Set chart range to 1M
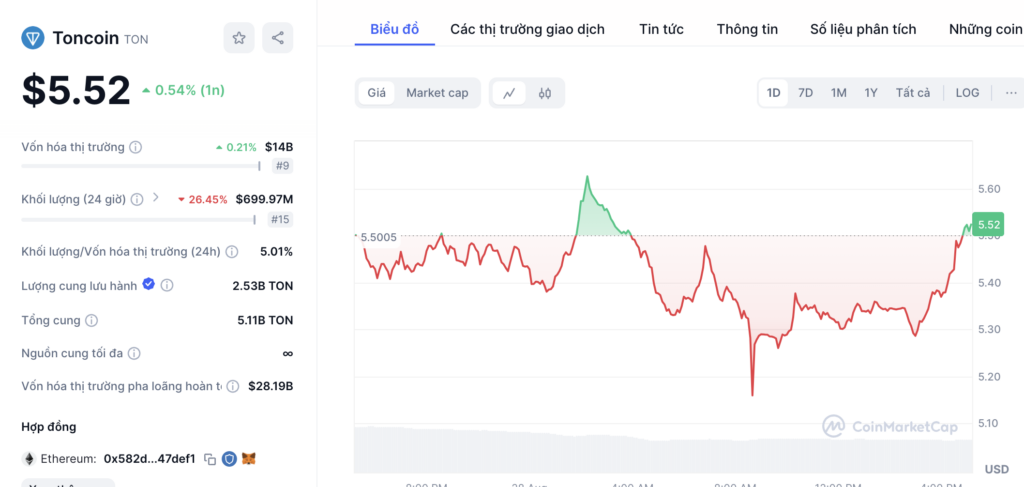This screenshot has height=487, width=1024. 839,93
